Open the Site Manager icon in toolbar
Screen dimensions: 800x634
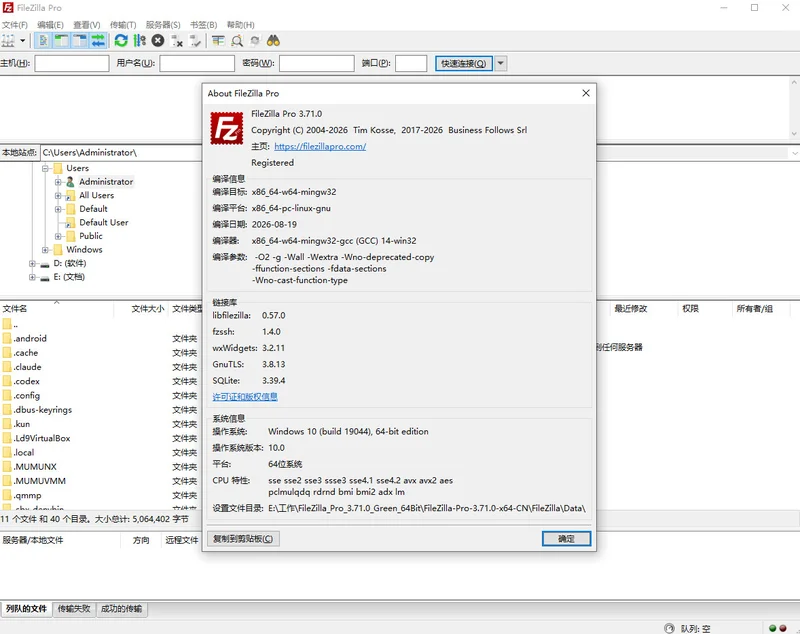click(8, 41)
